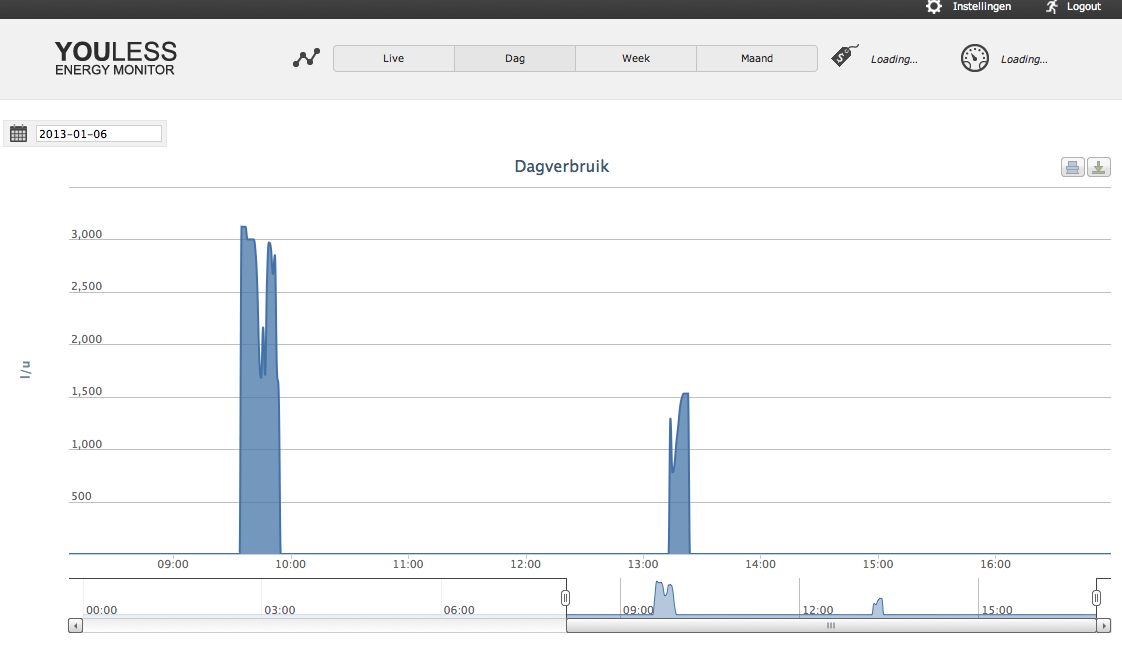The image size is (1122, 649).
Task: Click the navigator scrollbar right arrow
Action: [1103, 625]
